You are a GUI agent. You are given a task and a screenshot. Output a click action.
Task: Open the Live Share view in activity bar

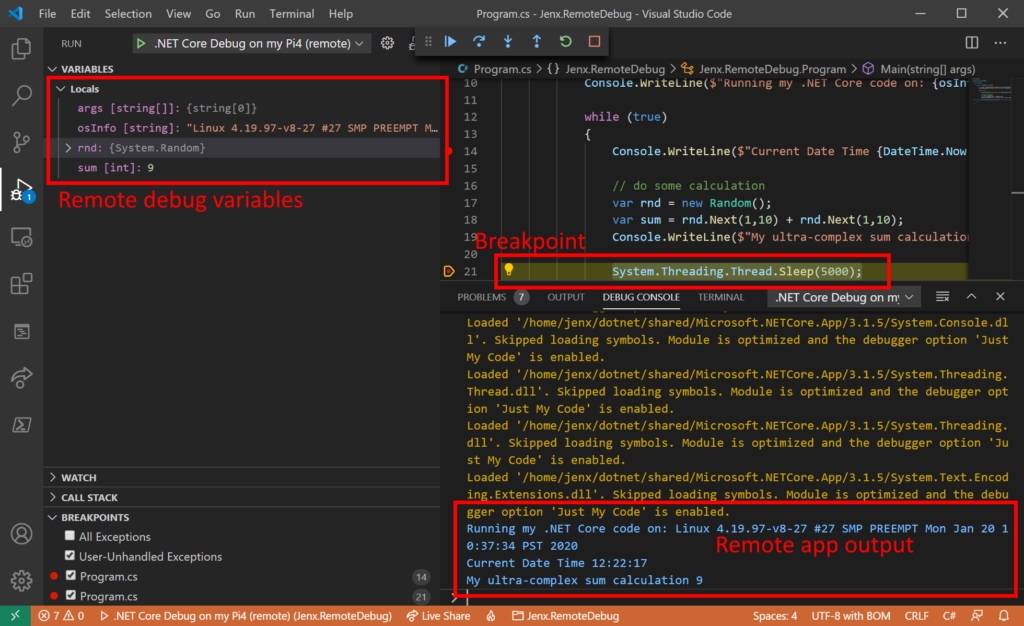[x=21, y=378]
